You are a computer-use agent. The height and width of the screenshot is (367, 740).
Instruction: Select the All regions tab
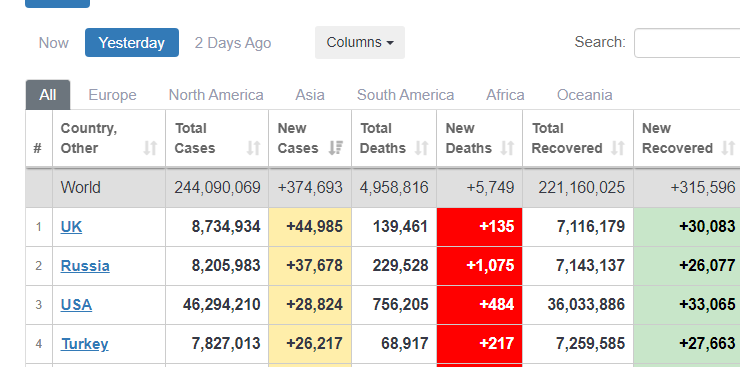(x=48, y=95)
